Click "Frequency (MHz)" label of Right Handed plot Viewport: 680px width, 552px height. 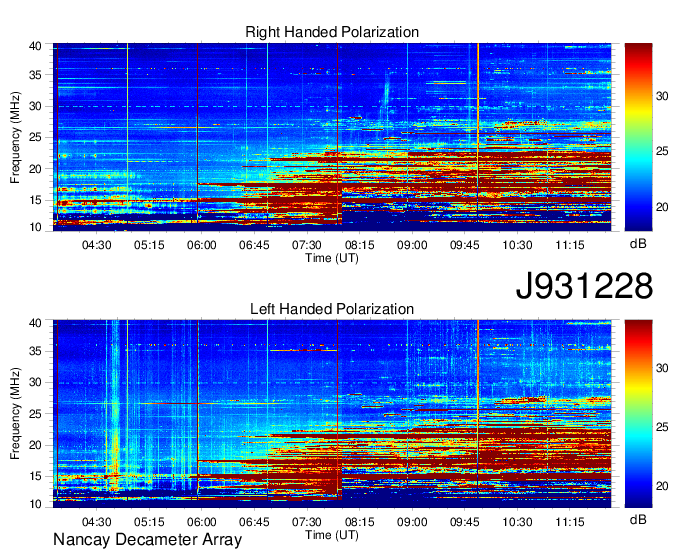pos(15,137)
